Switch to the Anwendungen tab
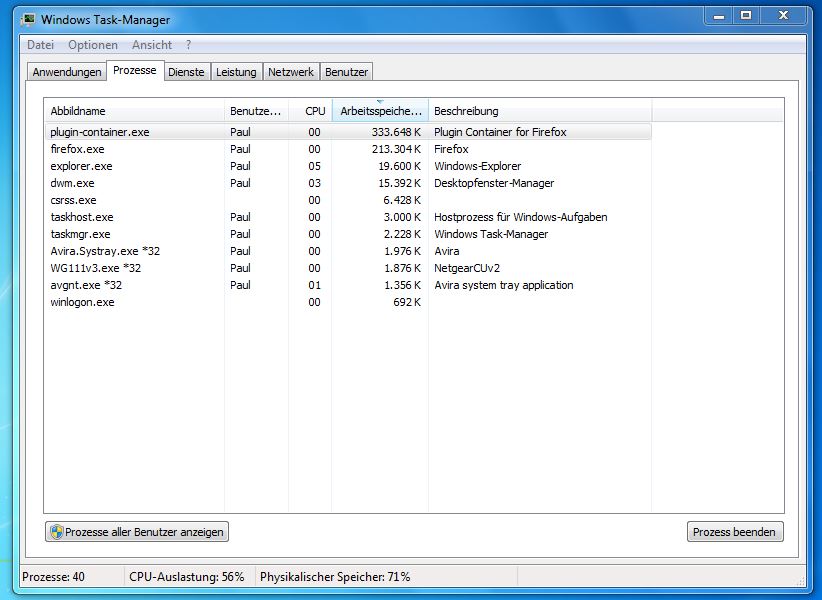Viewport: 822px width, 600px height. coord(67,72)
